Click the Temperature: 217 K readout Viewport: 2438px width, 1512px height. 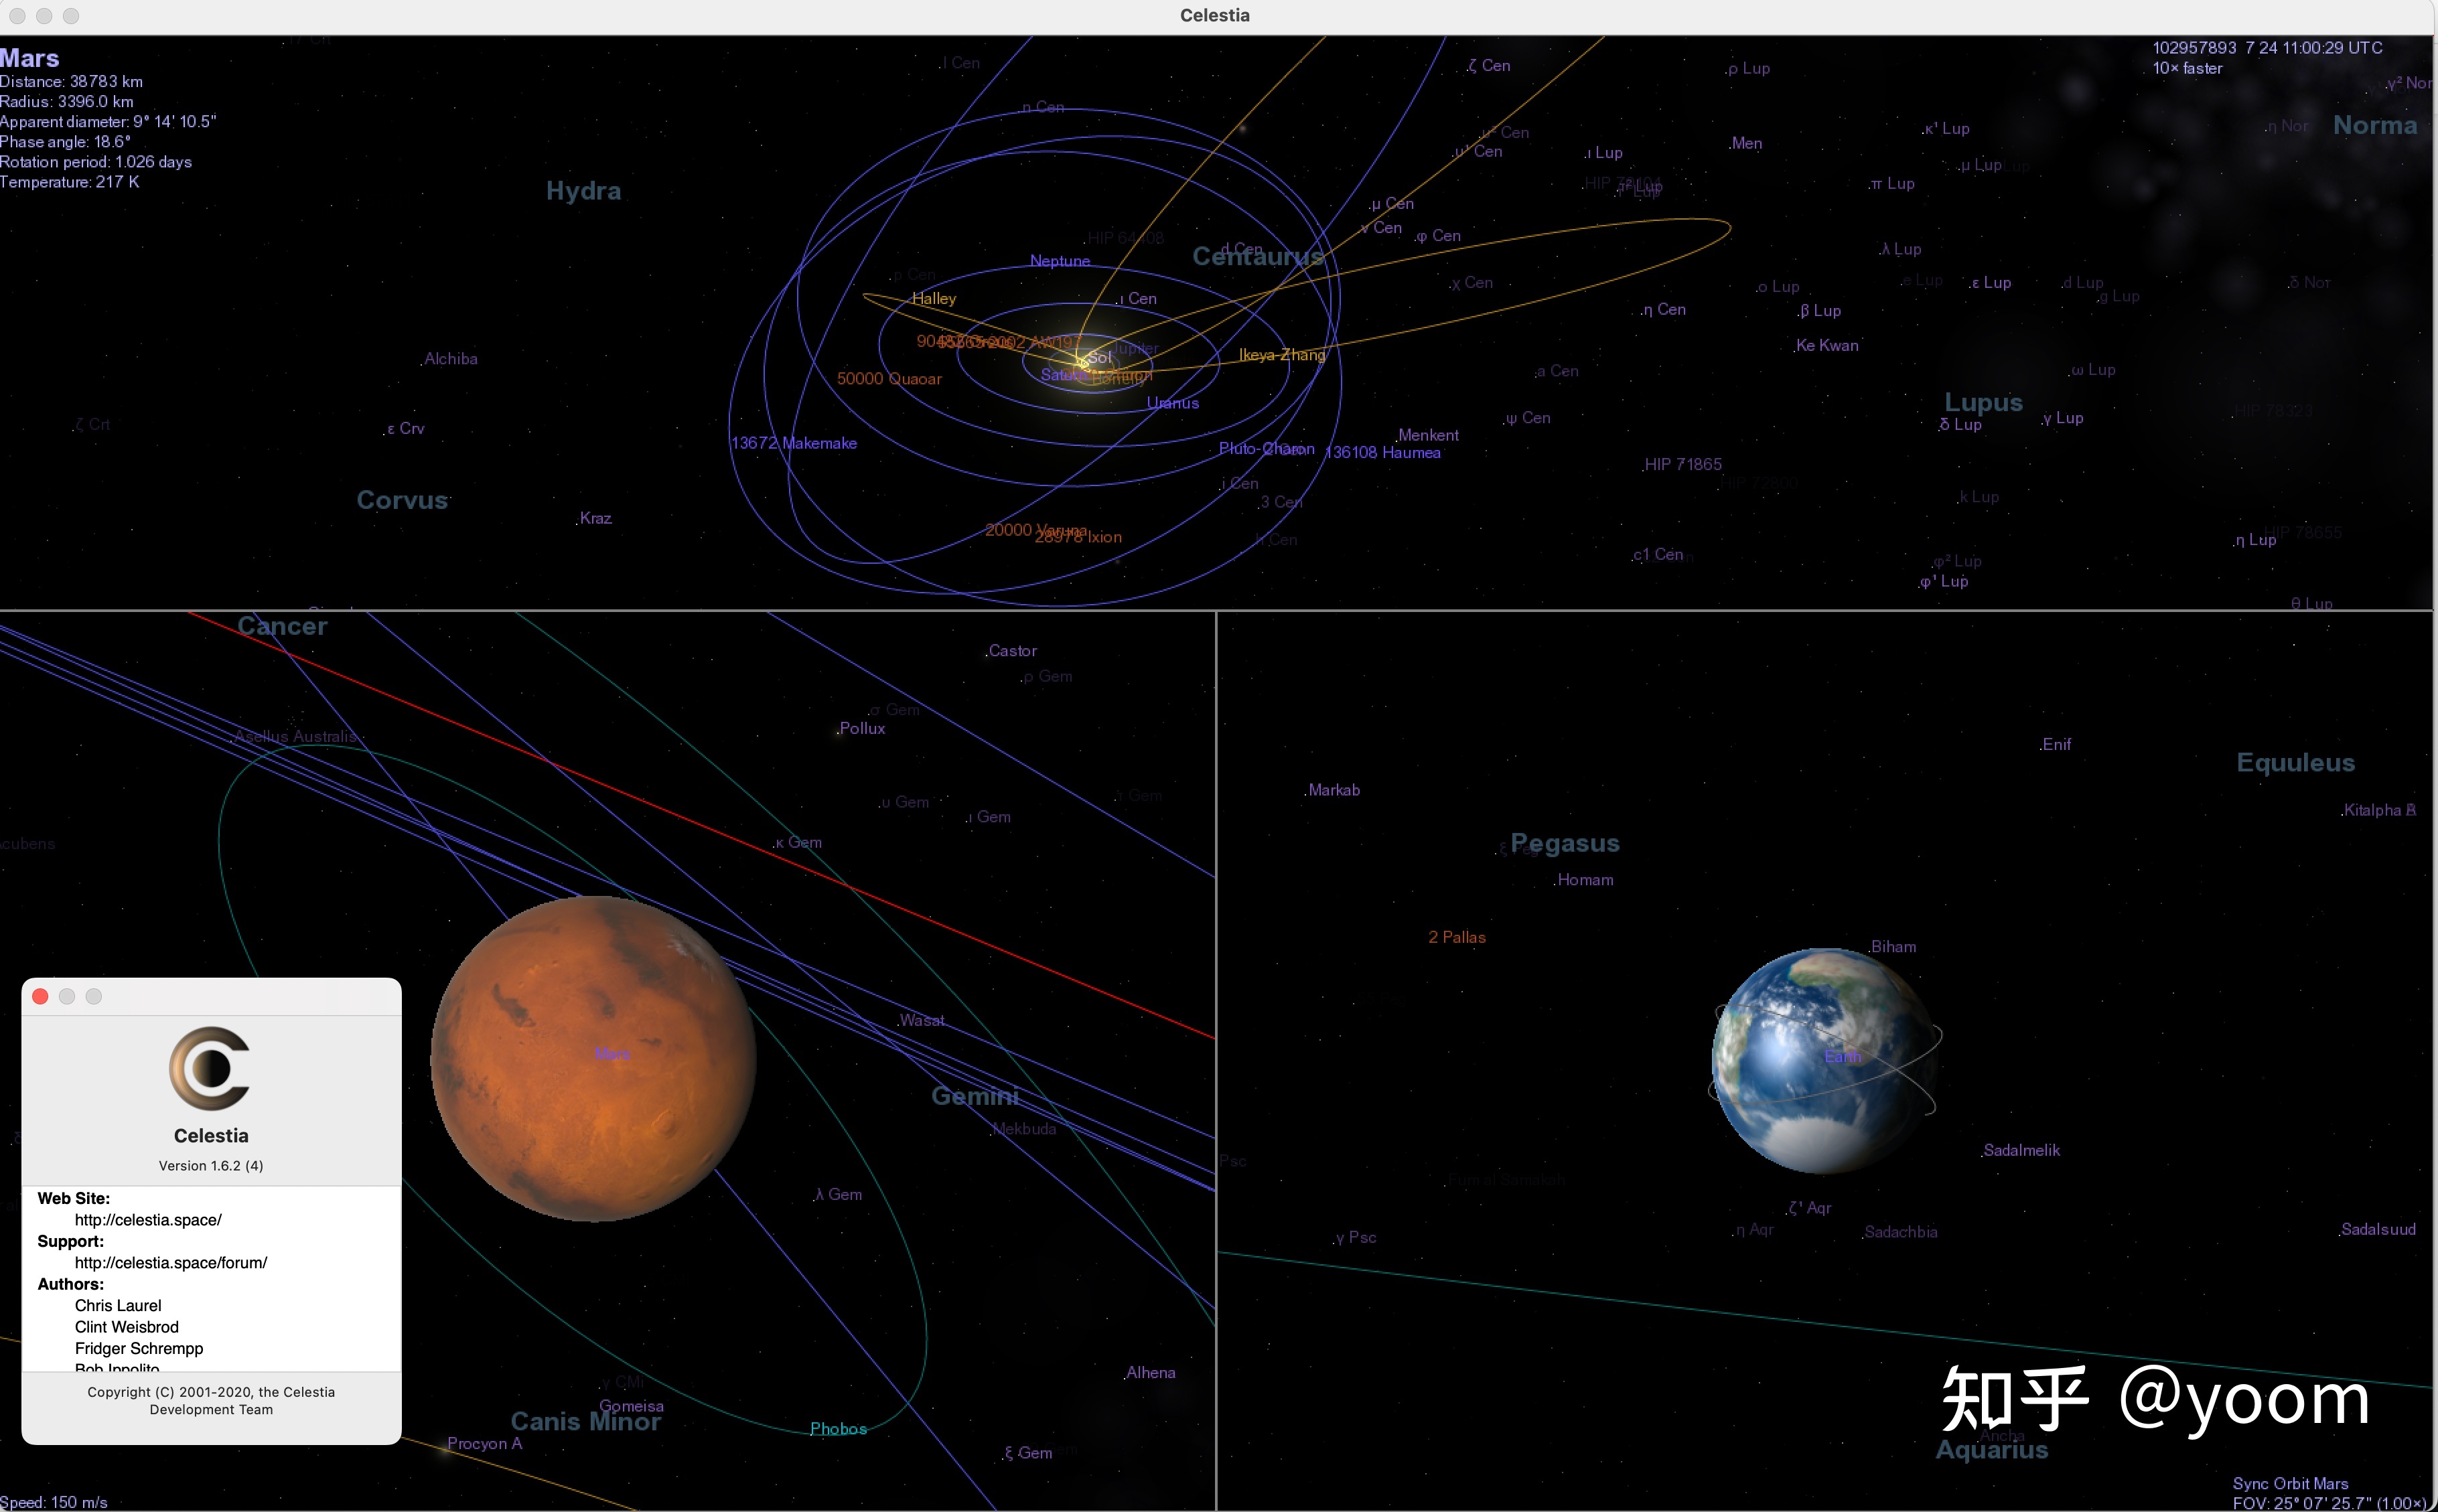69,182
